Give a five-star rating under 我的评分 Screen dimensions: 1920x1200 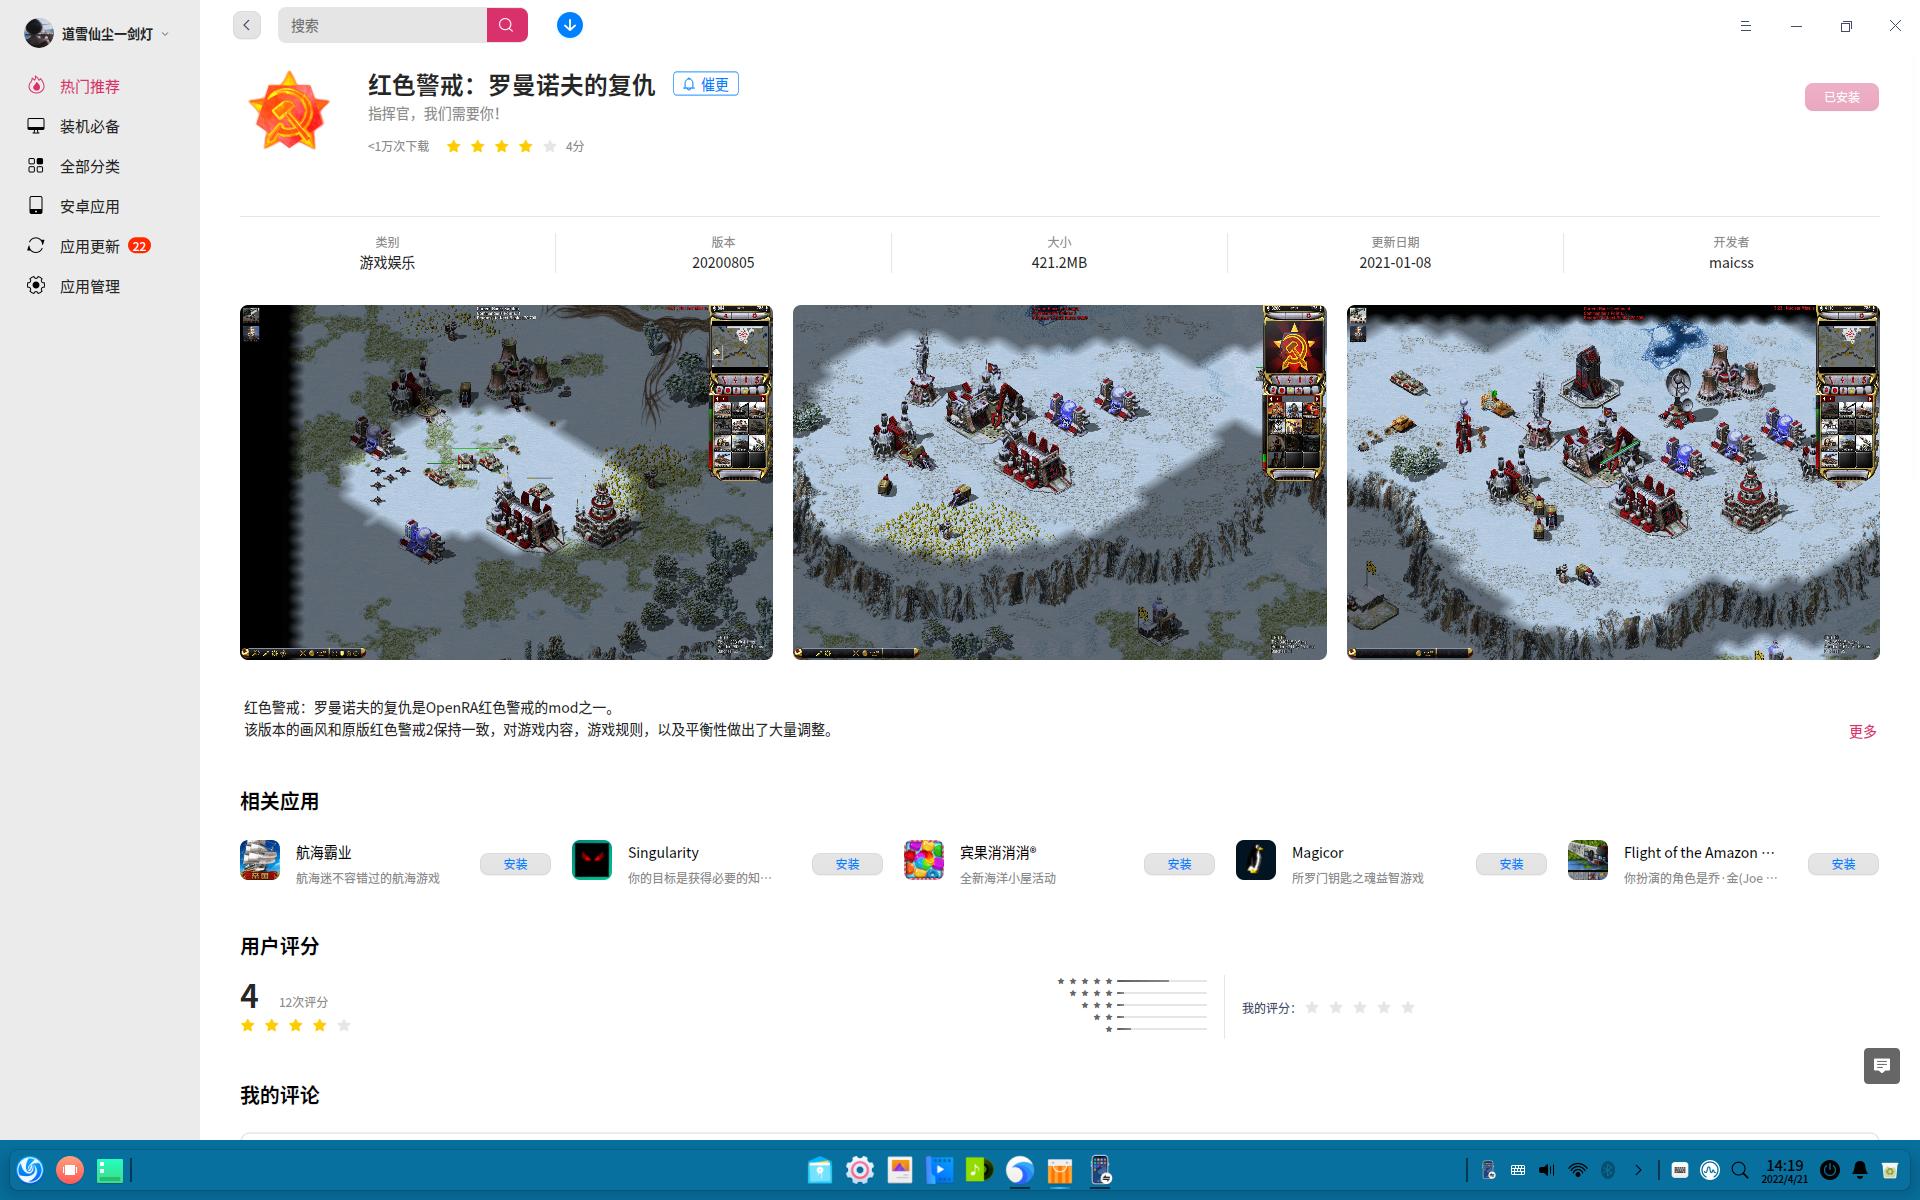[x=1409, y=1008]
